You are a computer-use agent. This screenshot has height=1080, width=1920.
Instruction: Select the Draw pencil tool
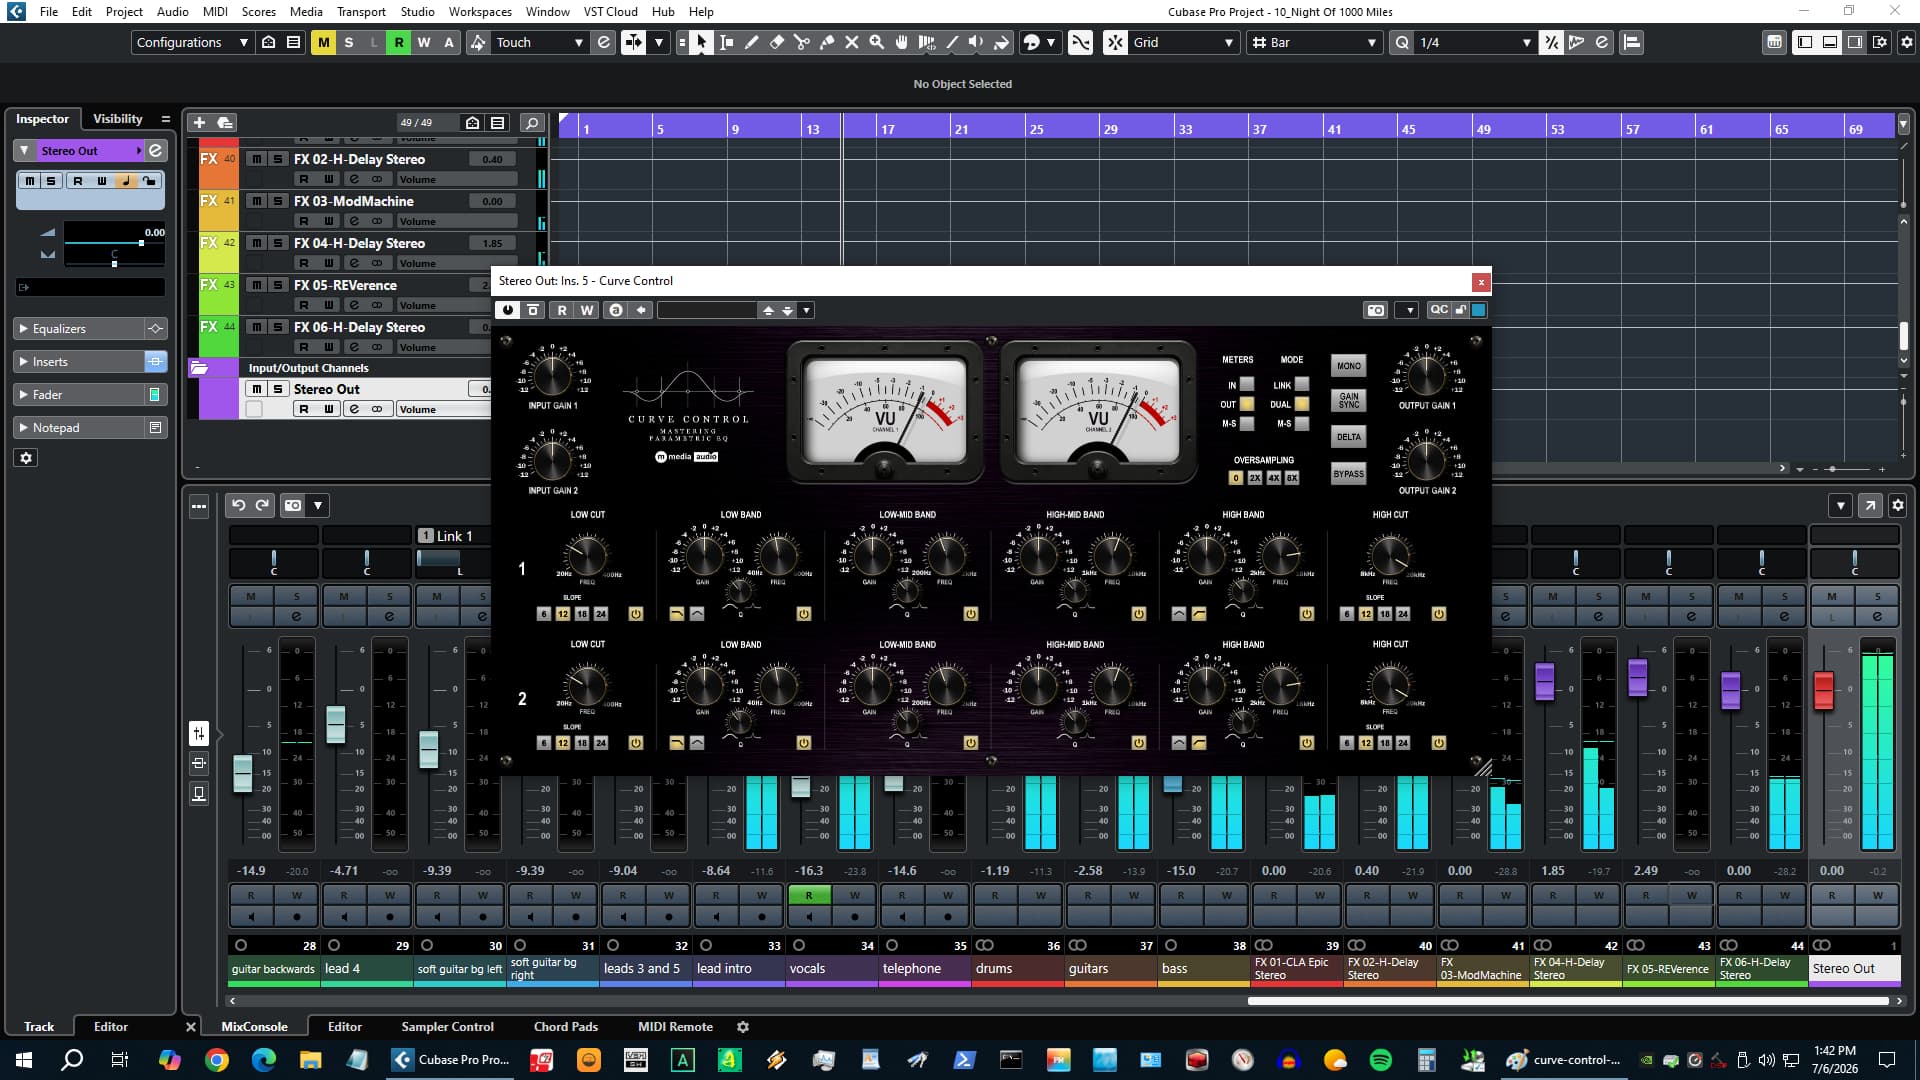coord(752,42)
